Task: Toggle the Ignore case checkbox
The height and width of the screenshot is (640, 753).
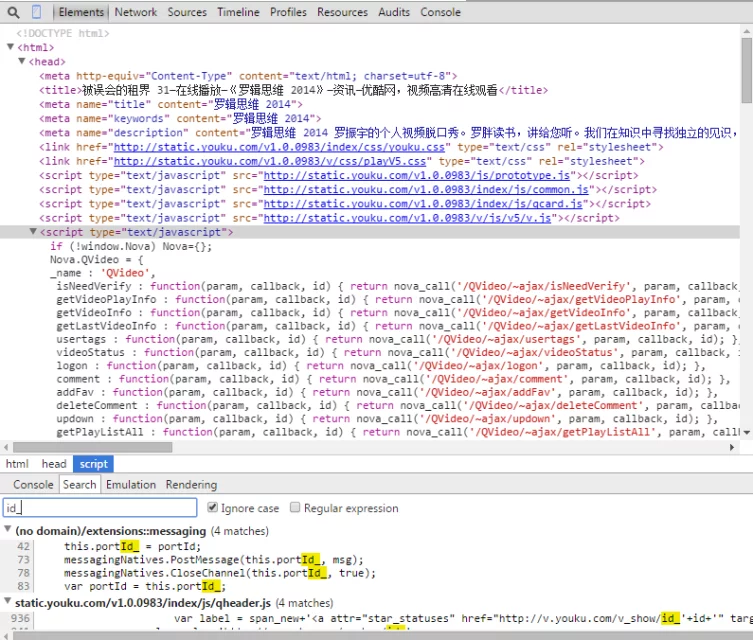Action: [x=209, y=508]
